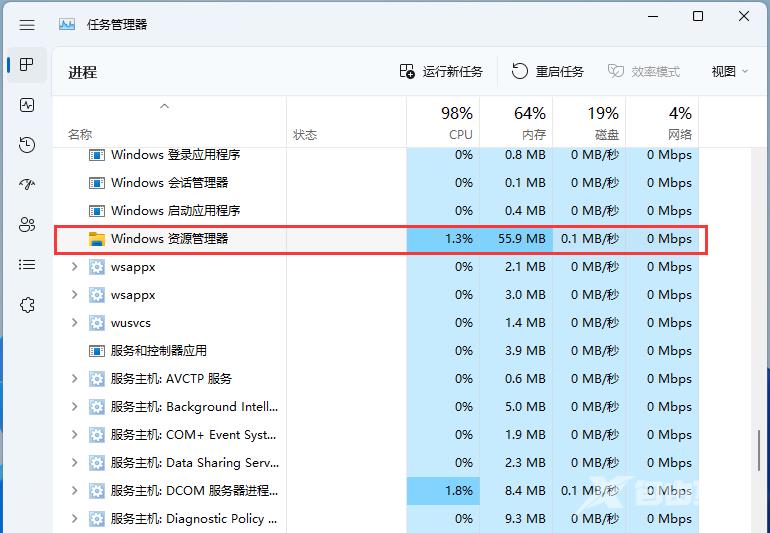The image size is (770, 533).
Task: Select the wusvcs row name
Action: click(131, 323)
